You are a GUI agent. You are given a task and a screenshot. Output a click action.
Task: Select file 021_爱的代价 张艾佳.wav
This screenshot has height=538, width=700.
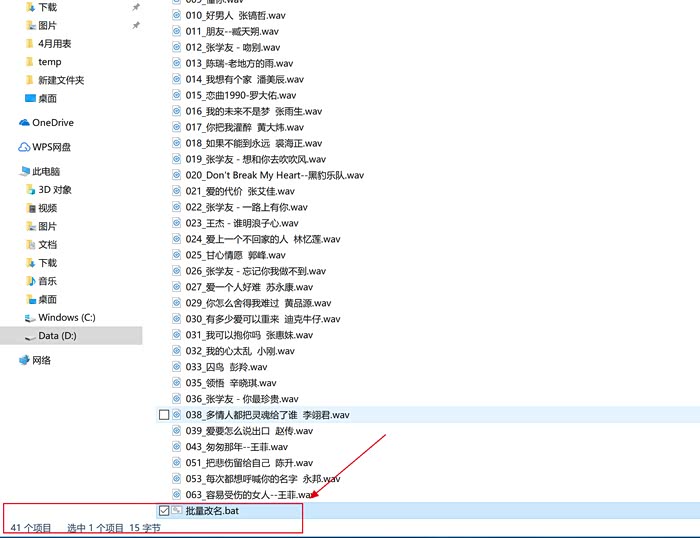[240, 191]
